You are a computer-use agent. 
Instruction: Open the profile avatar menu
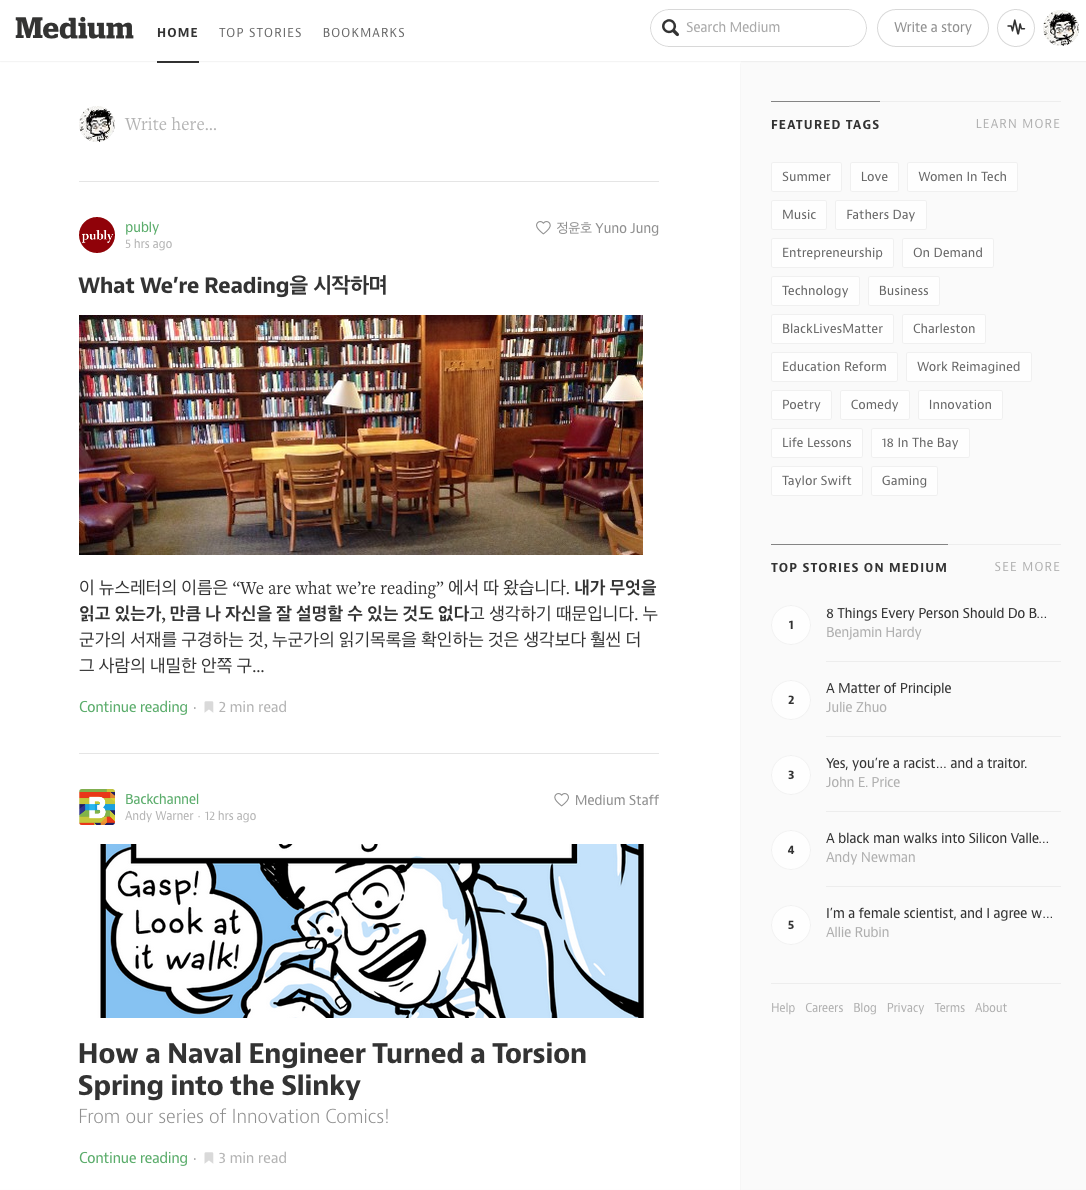(x=1060, y=29)
